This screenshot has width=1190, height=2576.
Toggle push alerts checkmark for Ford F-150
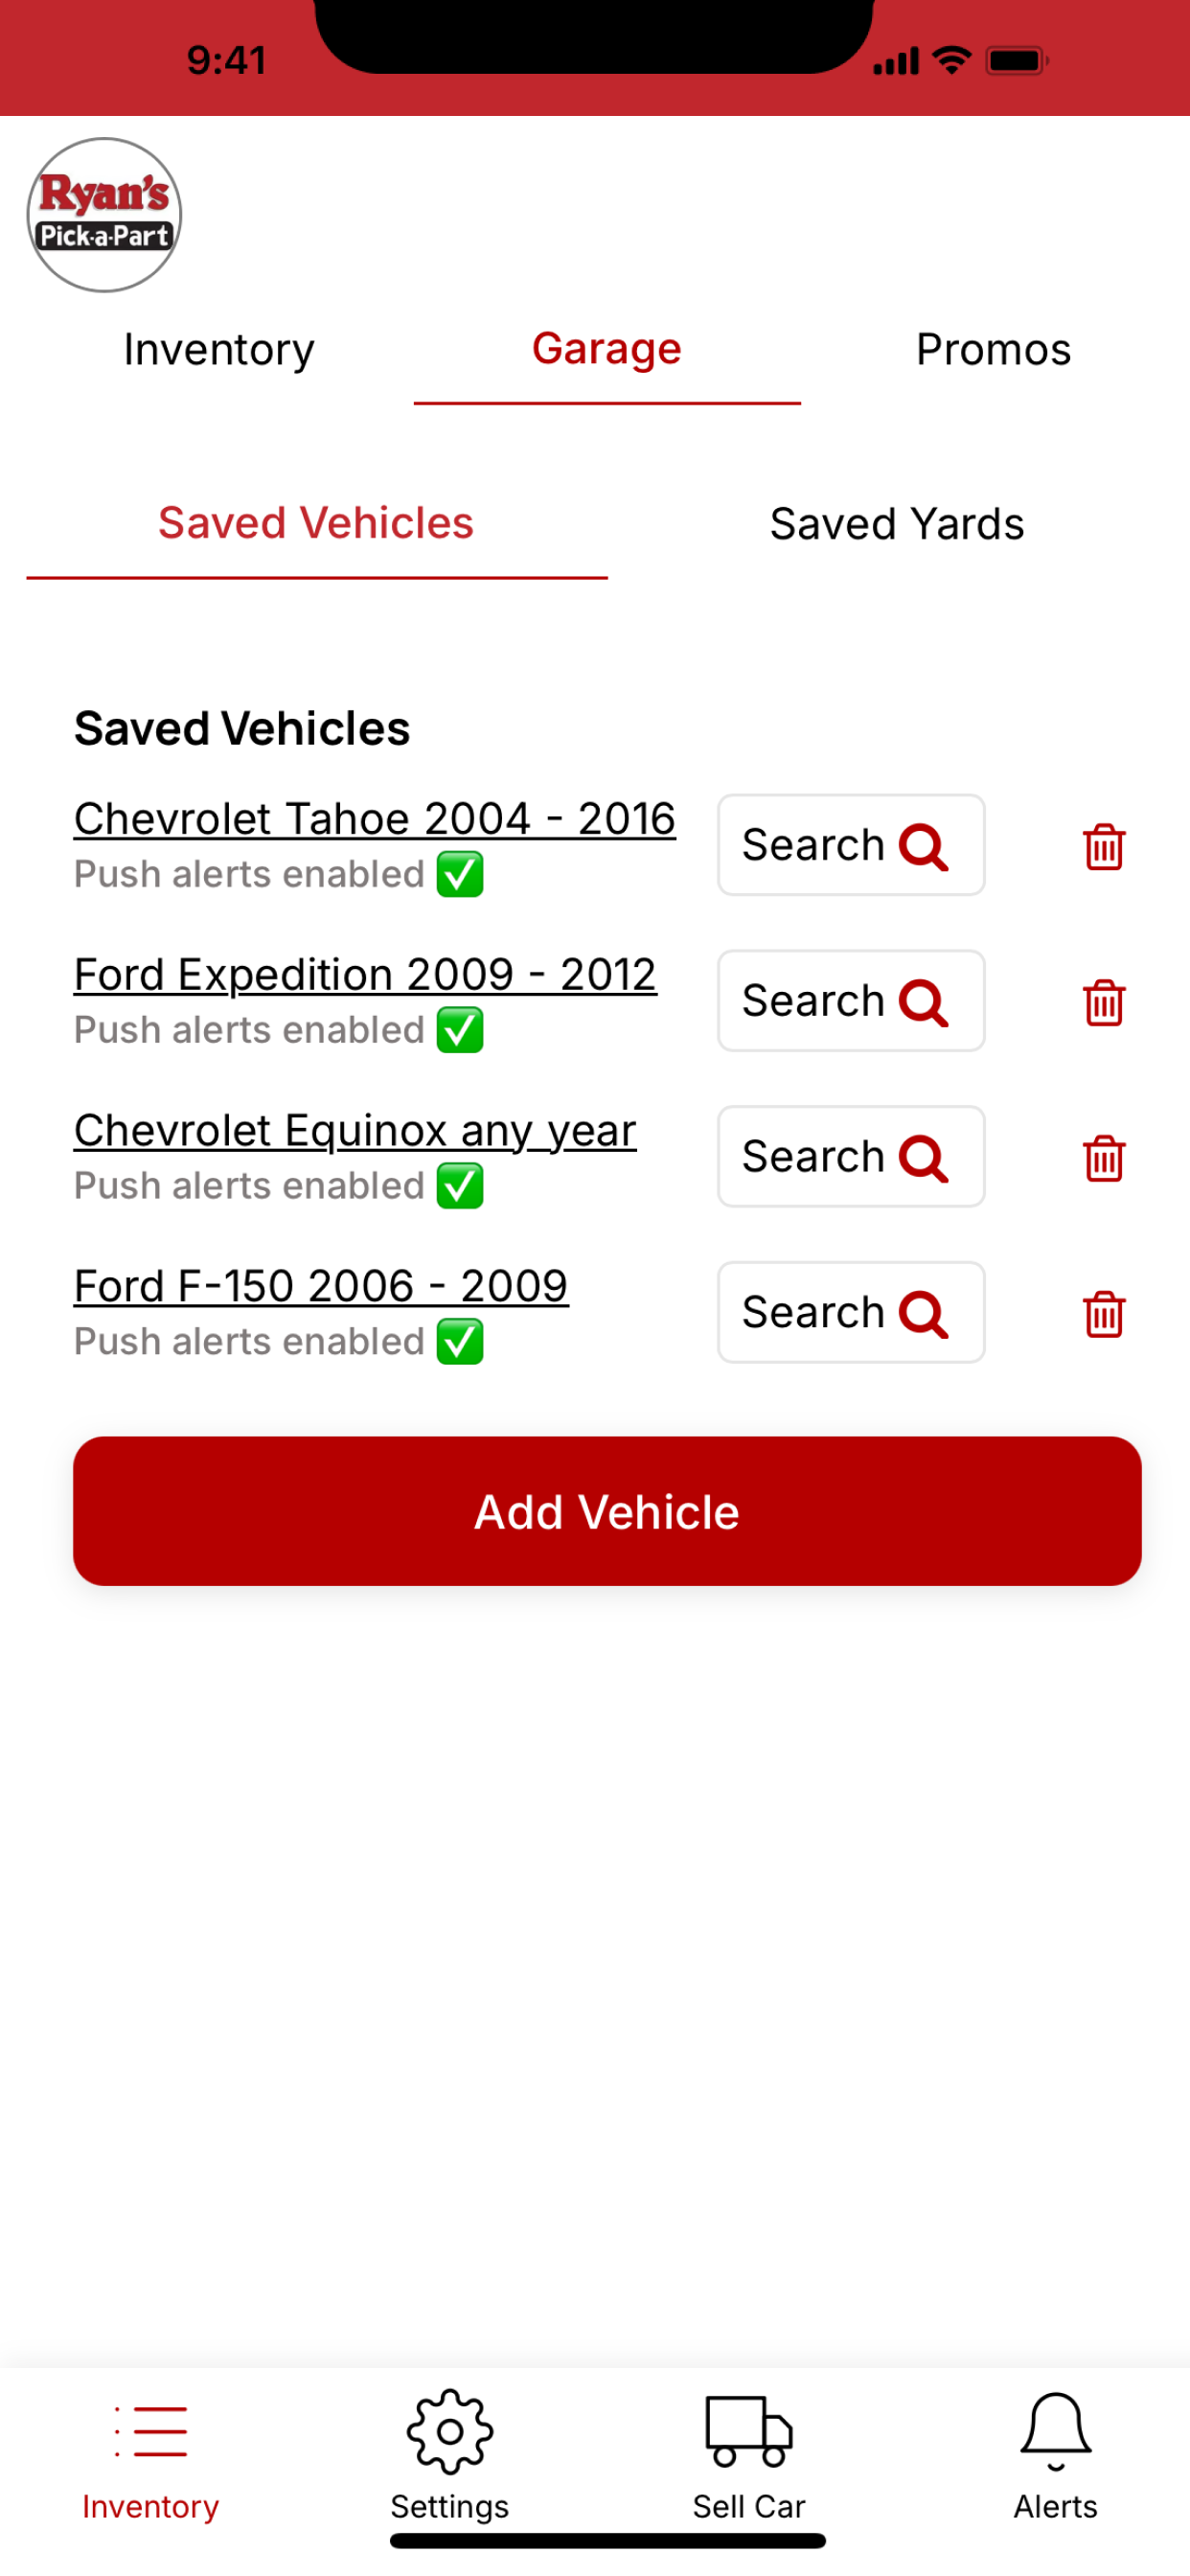460,1343
